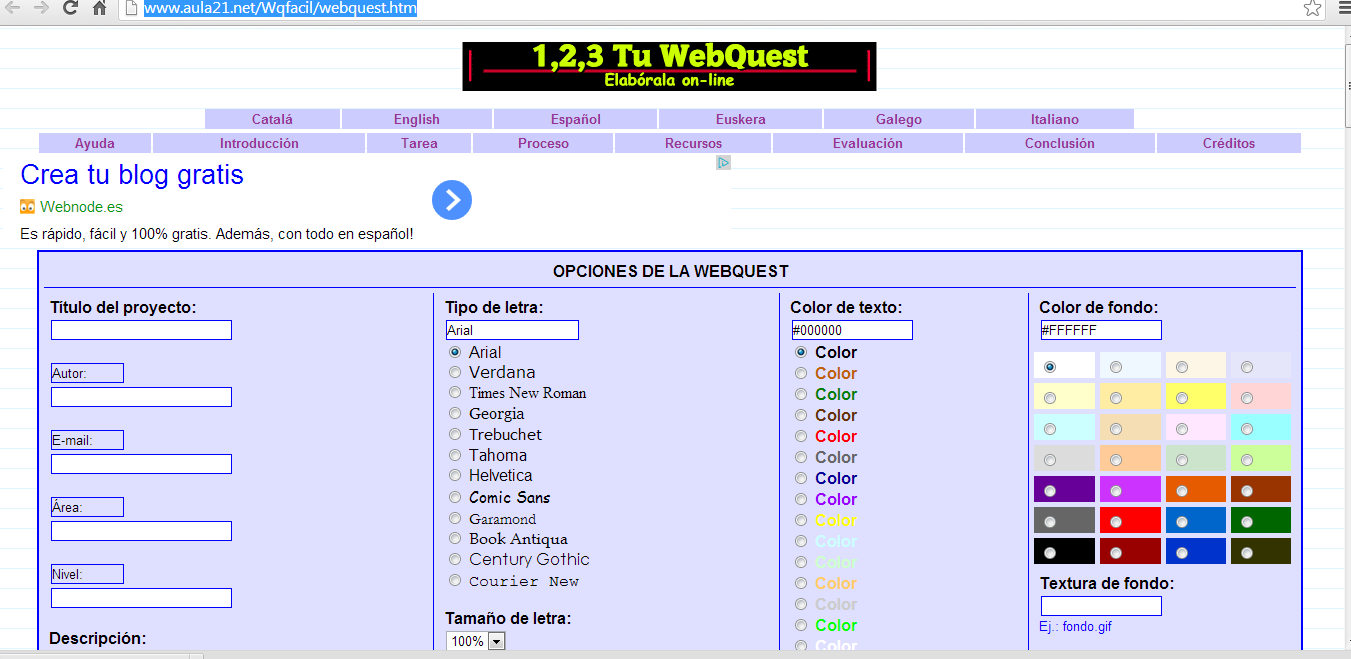Select the black background color swatch
The width and height of the screenshot is (1351, 659).
point(1065,552)
